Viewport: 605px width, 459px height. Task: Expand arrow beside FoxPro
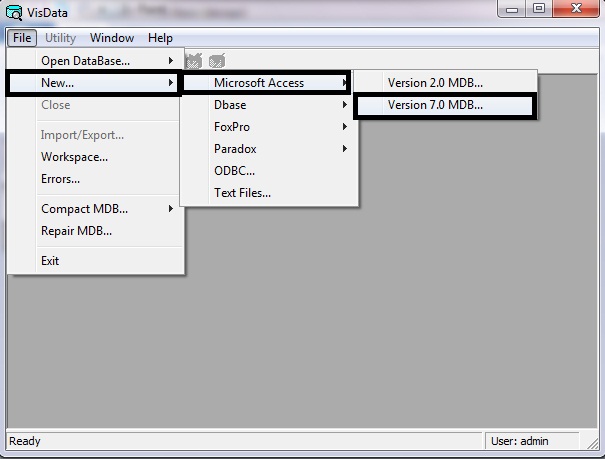(345, 127)
